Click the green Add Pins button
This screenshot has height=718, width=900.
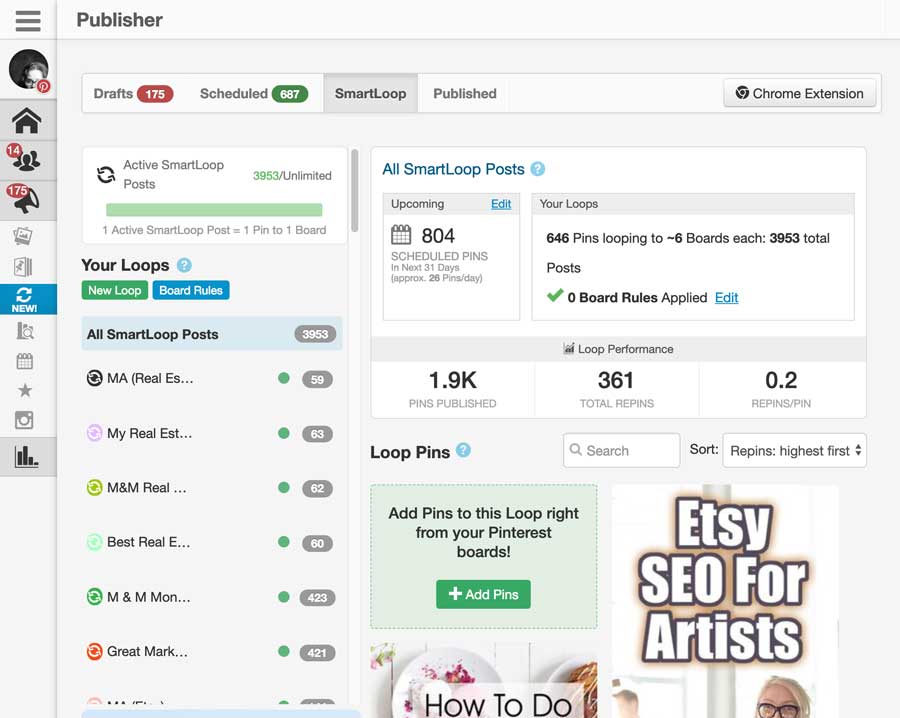click(483, 594)
